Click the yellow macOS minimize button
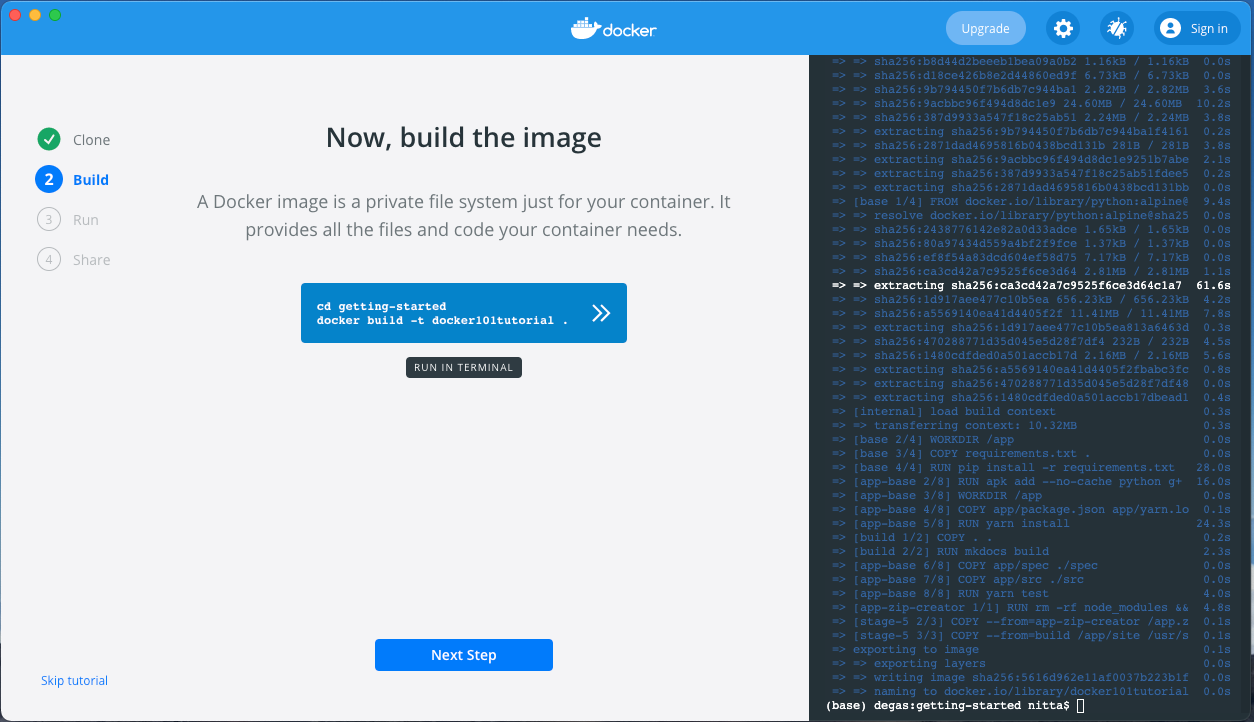1254x722 pixels. pyautogui.click(x=35, y=15)
